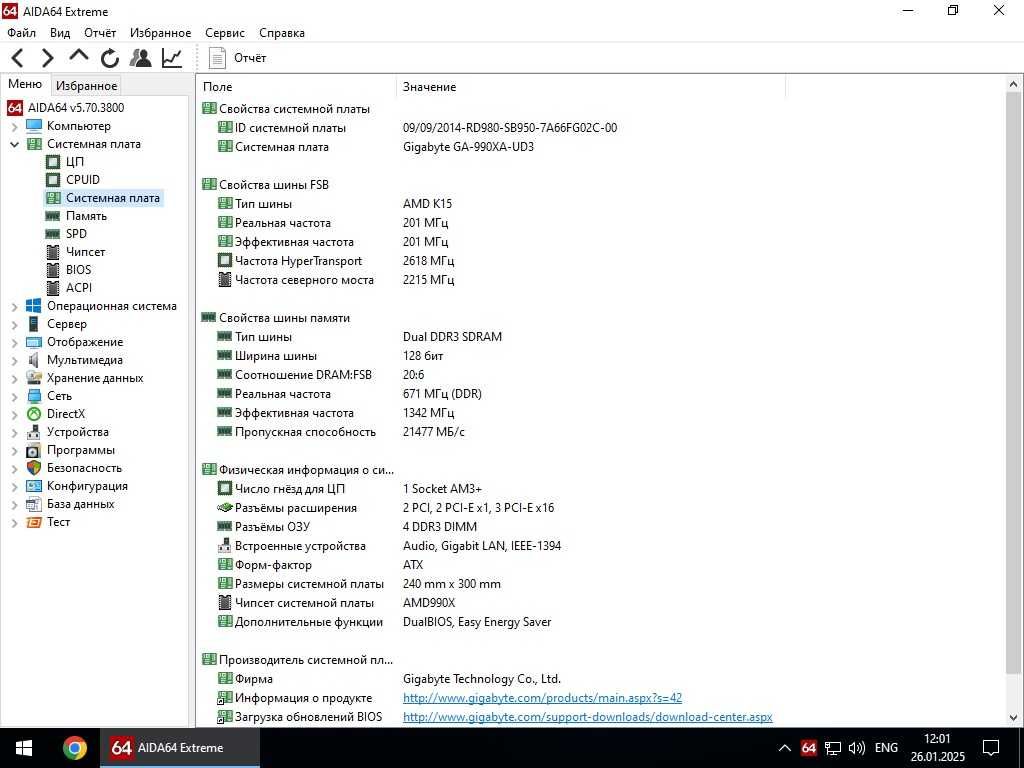The image size is (1024, 768).
Task: Click the Значение column header
Action: (x=590, y=87)
